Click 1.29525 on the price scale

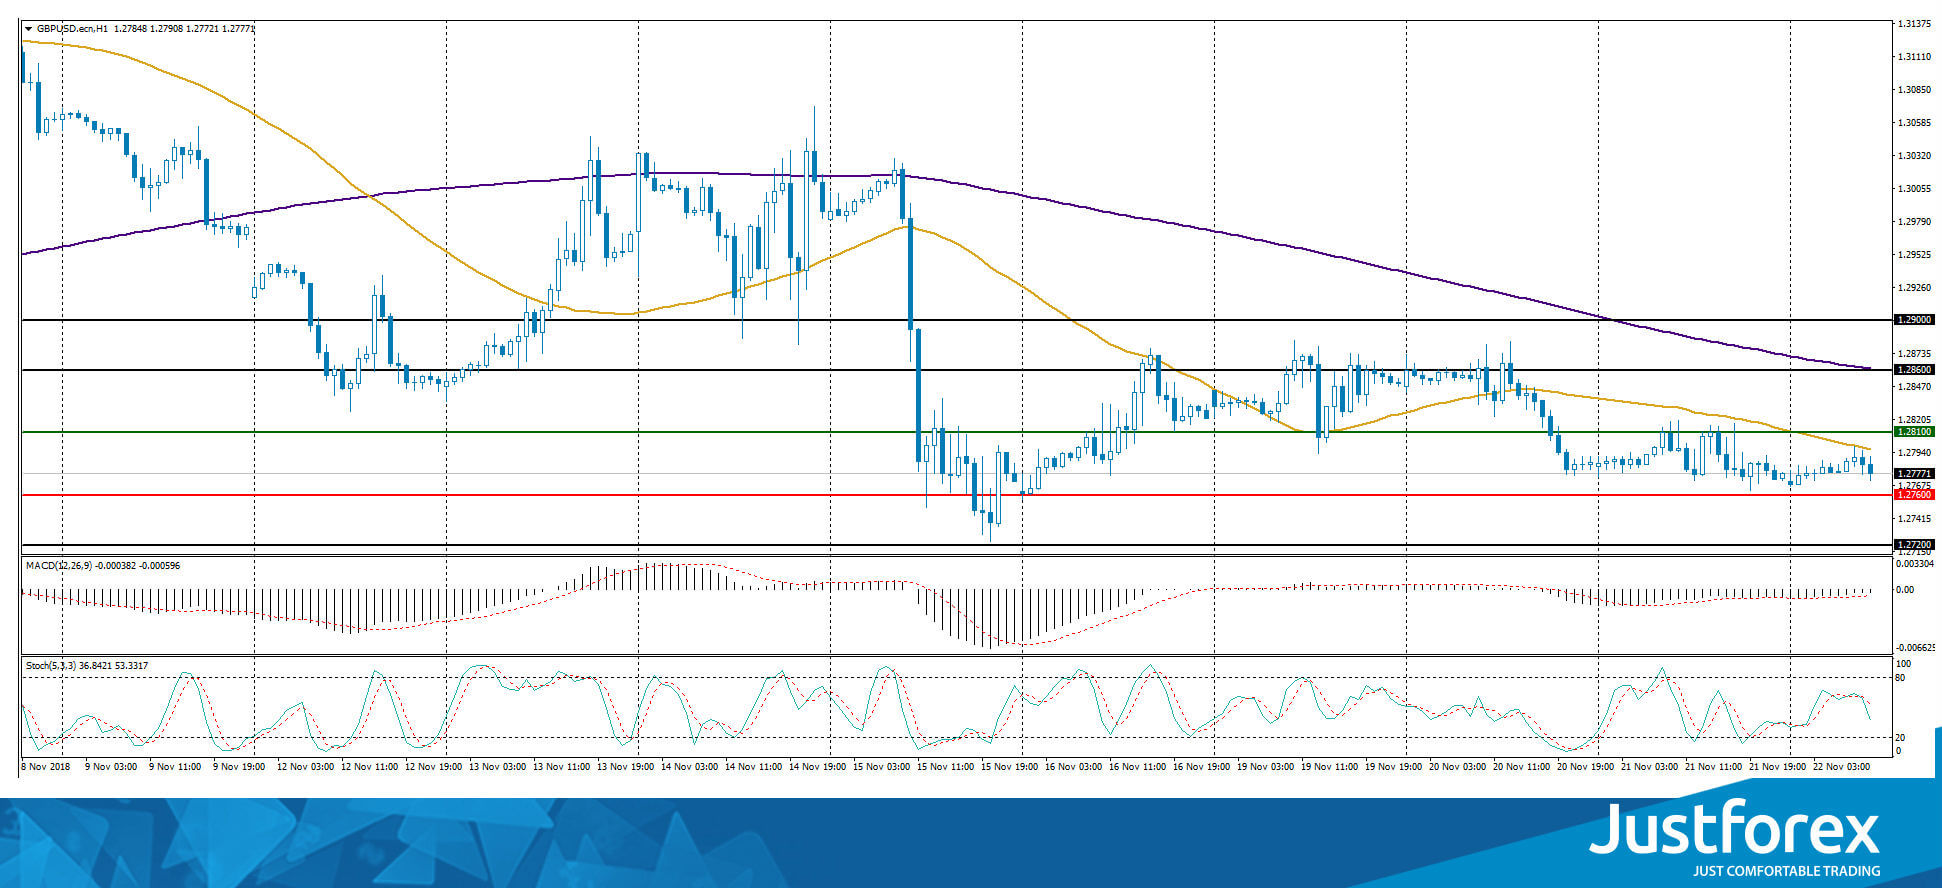tap(1915, 255)
